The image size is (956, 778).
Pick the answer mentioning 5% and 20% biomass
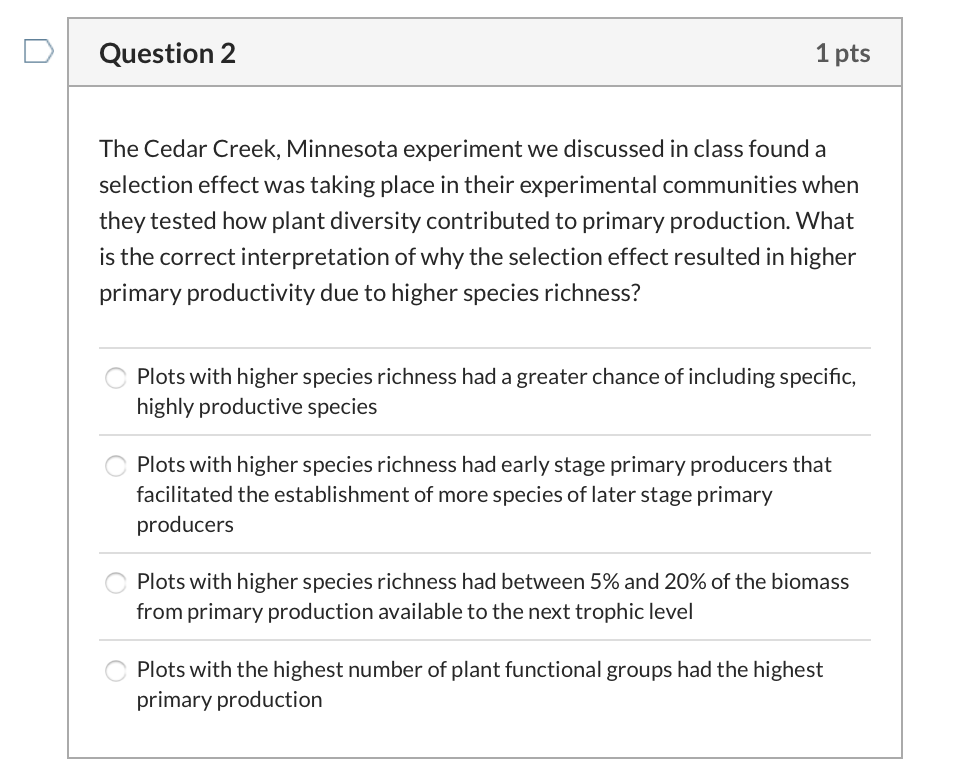tap(115, 583)
